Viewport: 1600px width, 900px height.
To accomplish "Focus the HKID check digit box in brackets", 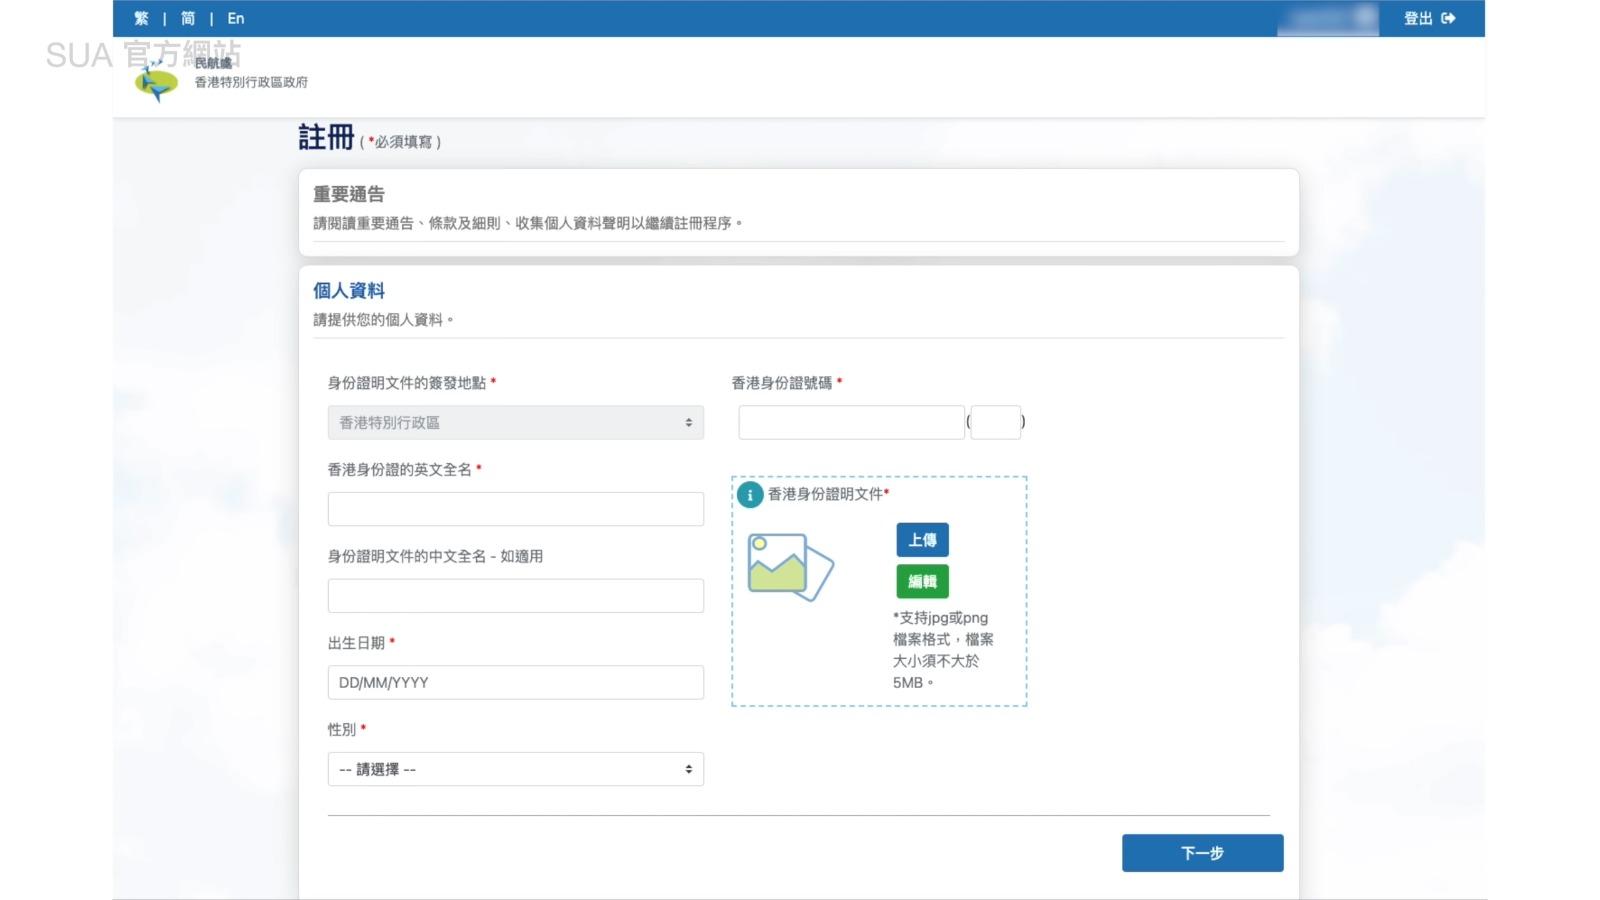I will click(x=995, y=423).
